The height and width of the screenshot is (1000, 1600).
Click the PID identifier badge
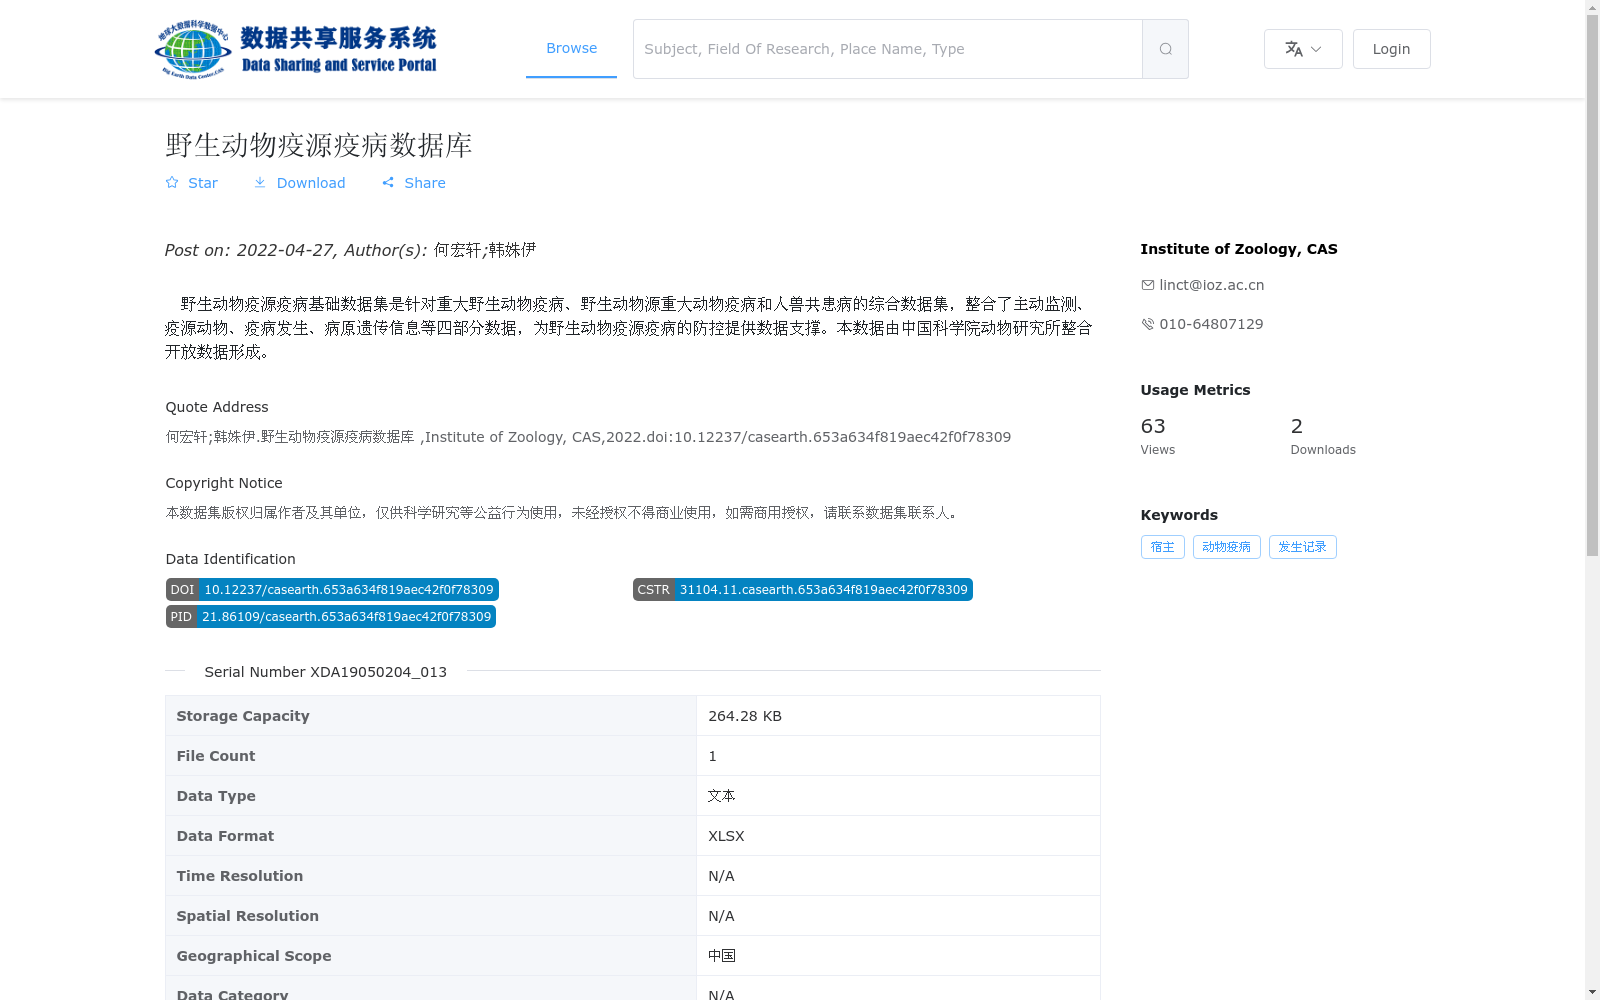(331, 617)
